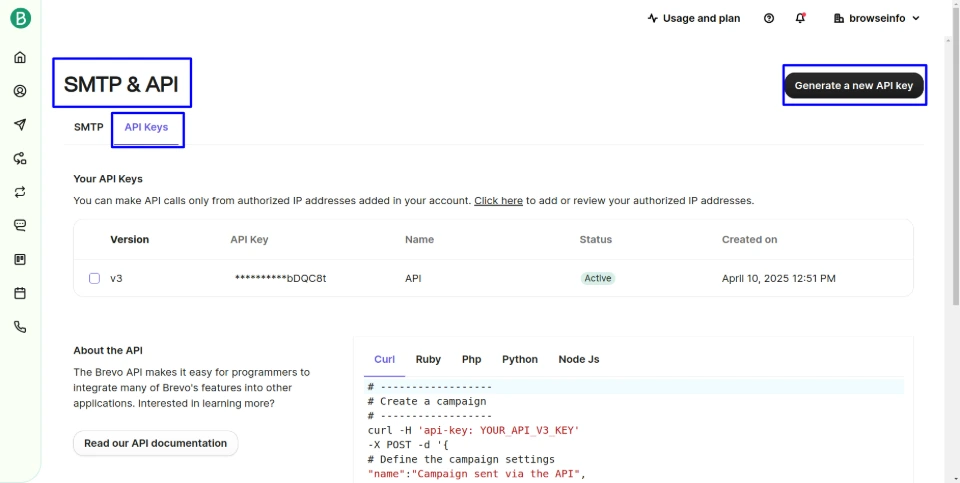The image size is (960, 483).
Task: Open Automations icon in sidebar
Action: coord(20,158)
